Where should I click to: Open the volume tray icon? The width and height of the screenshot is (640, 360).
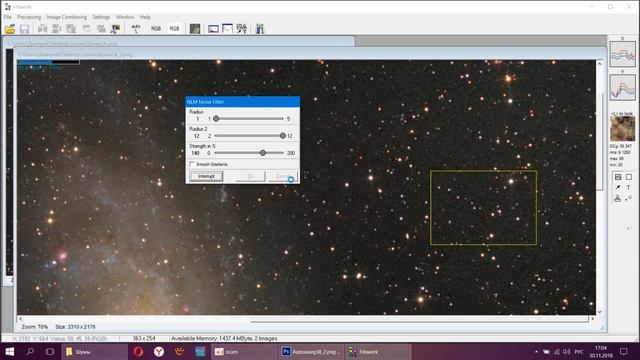567,351
